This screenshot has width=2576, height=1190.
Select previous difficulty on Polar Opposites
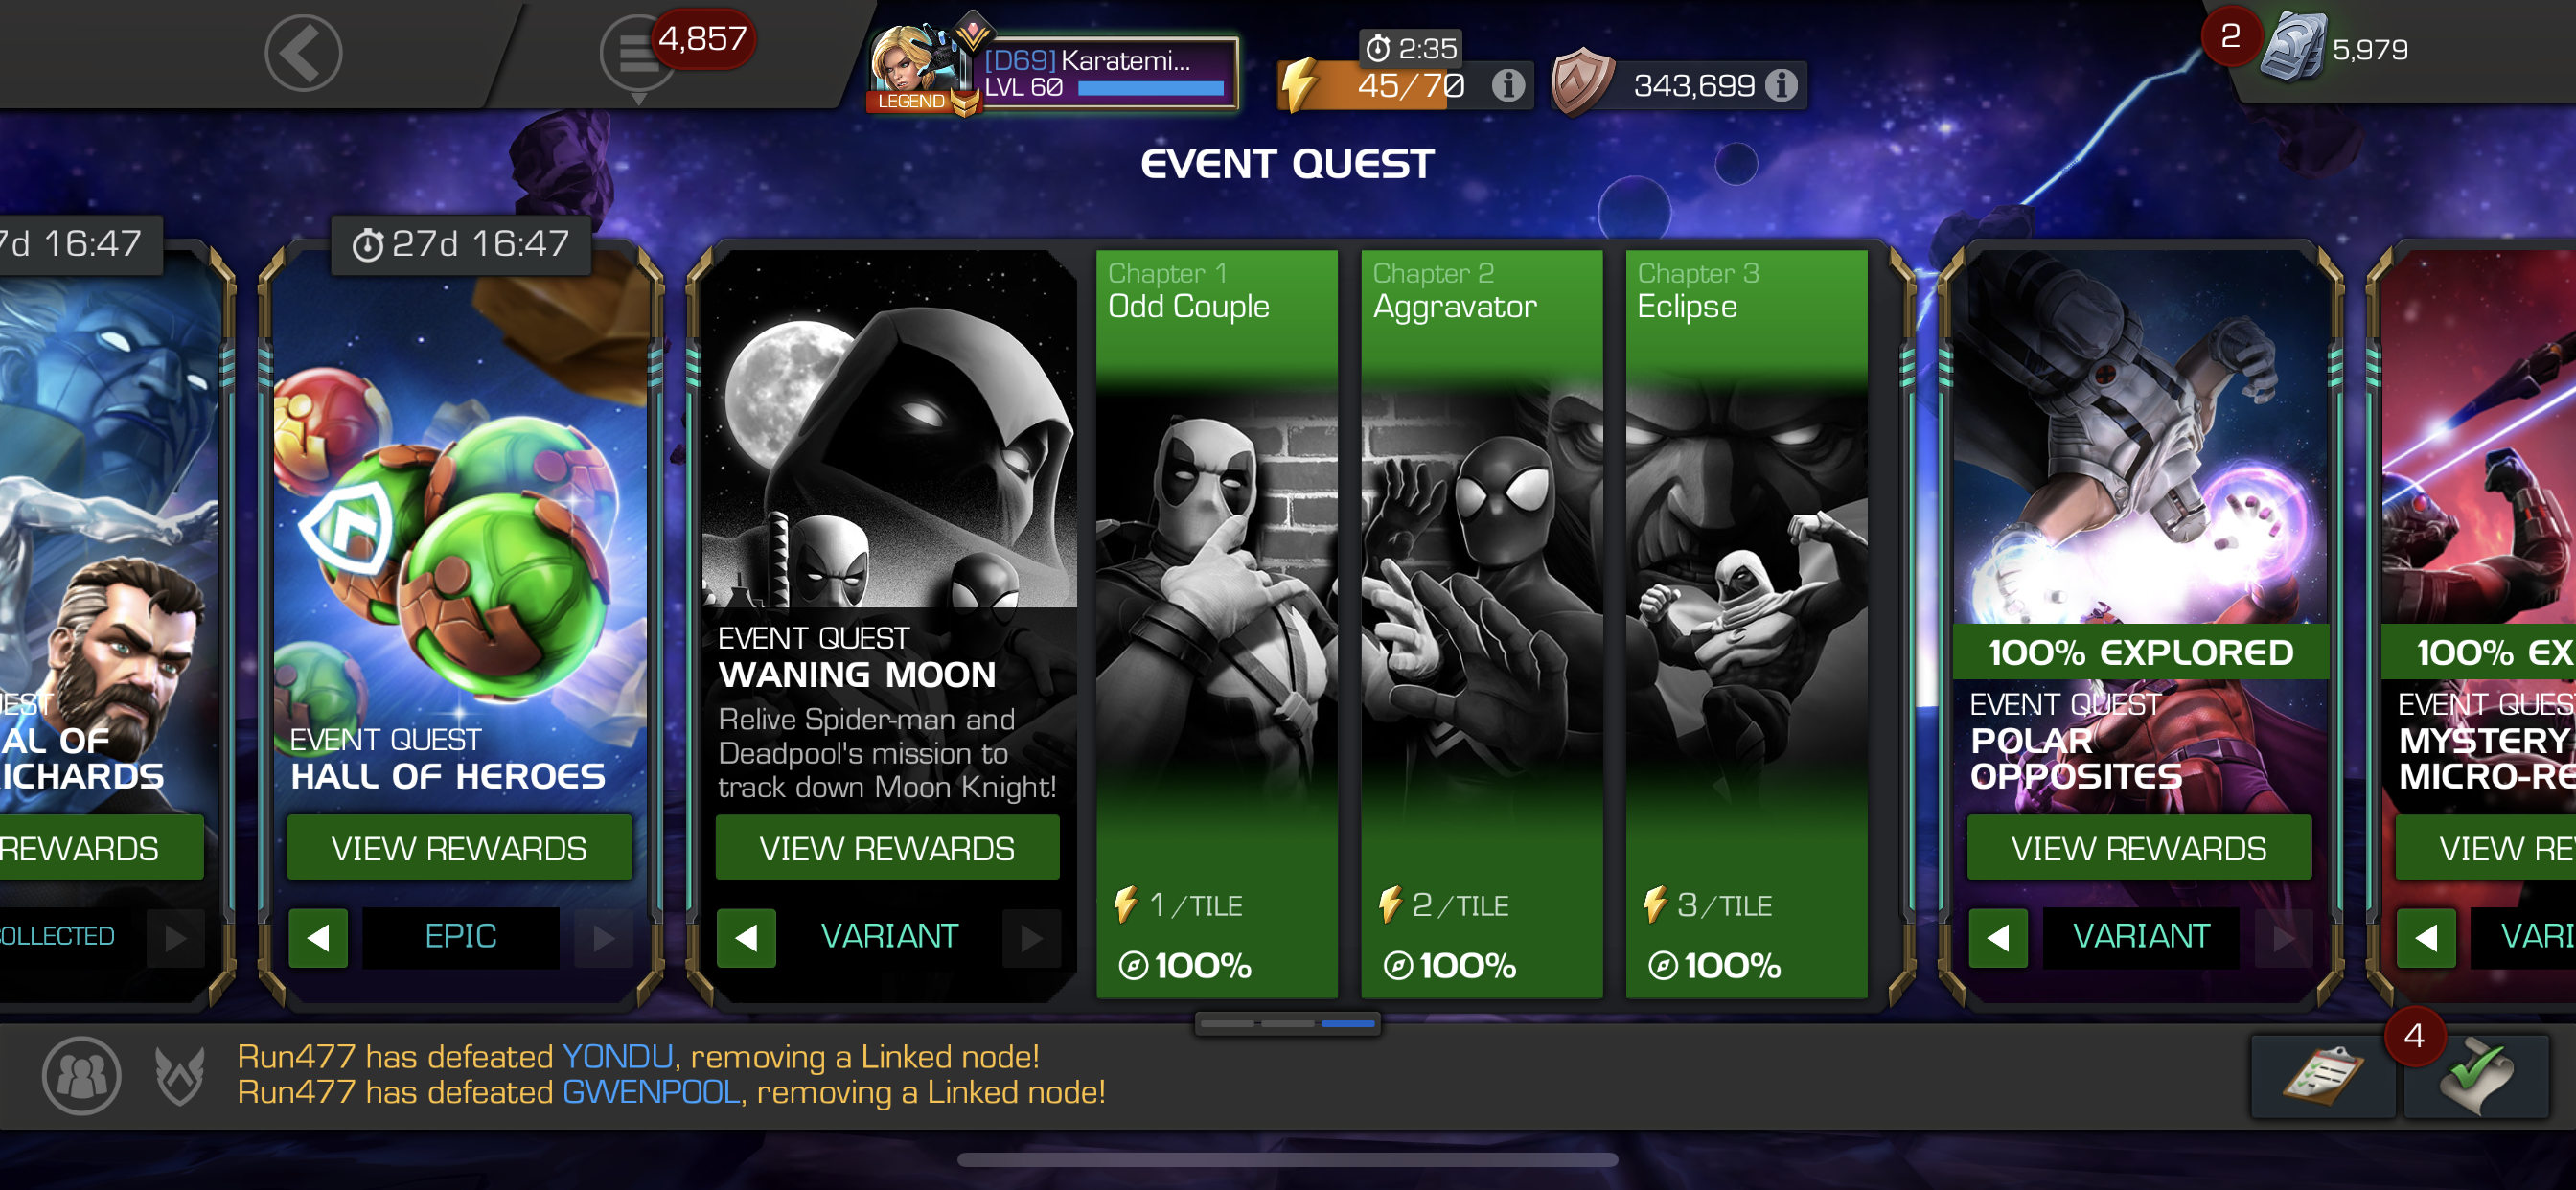point(1998,937)
